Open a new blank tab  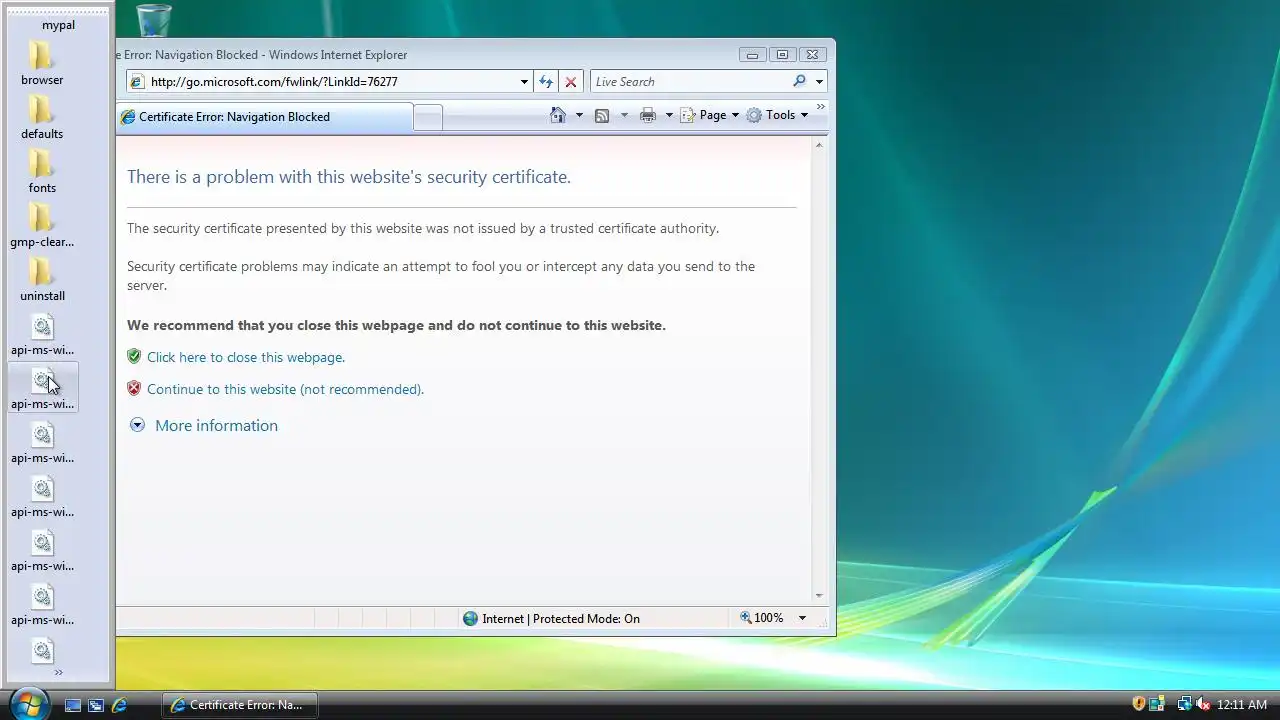pyautogui.click(x=428, y=117)
